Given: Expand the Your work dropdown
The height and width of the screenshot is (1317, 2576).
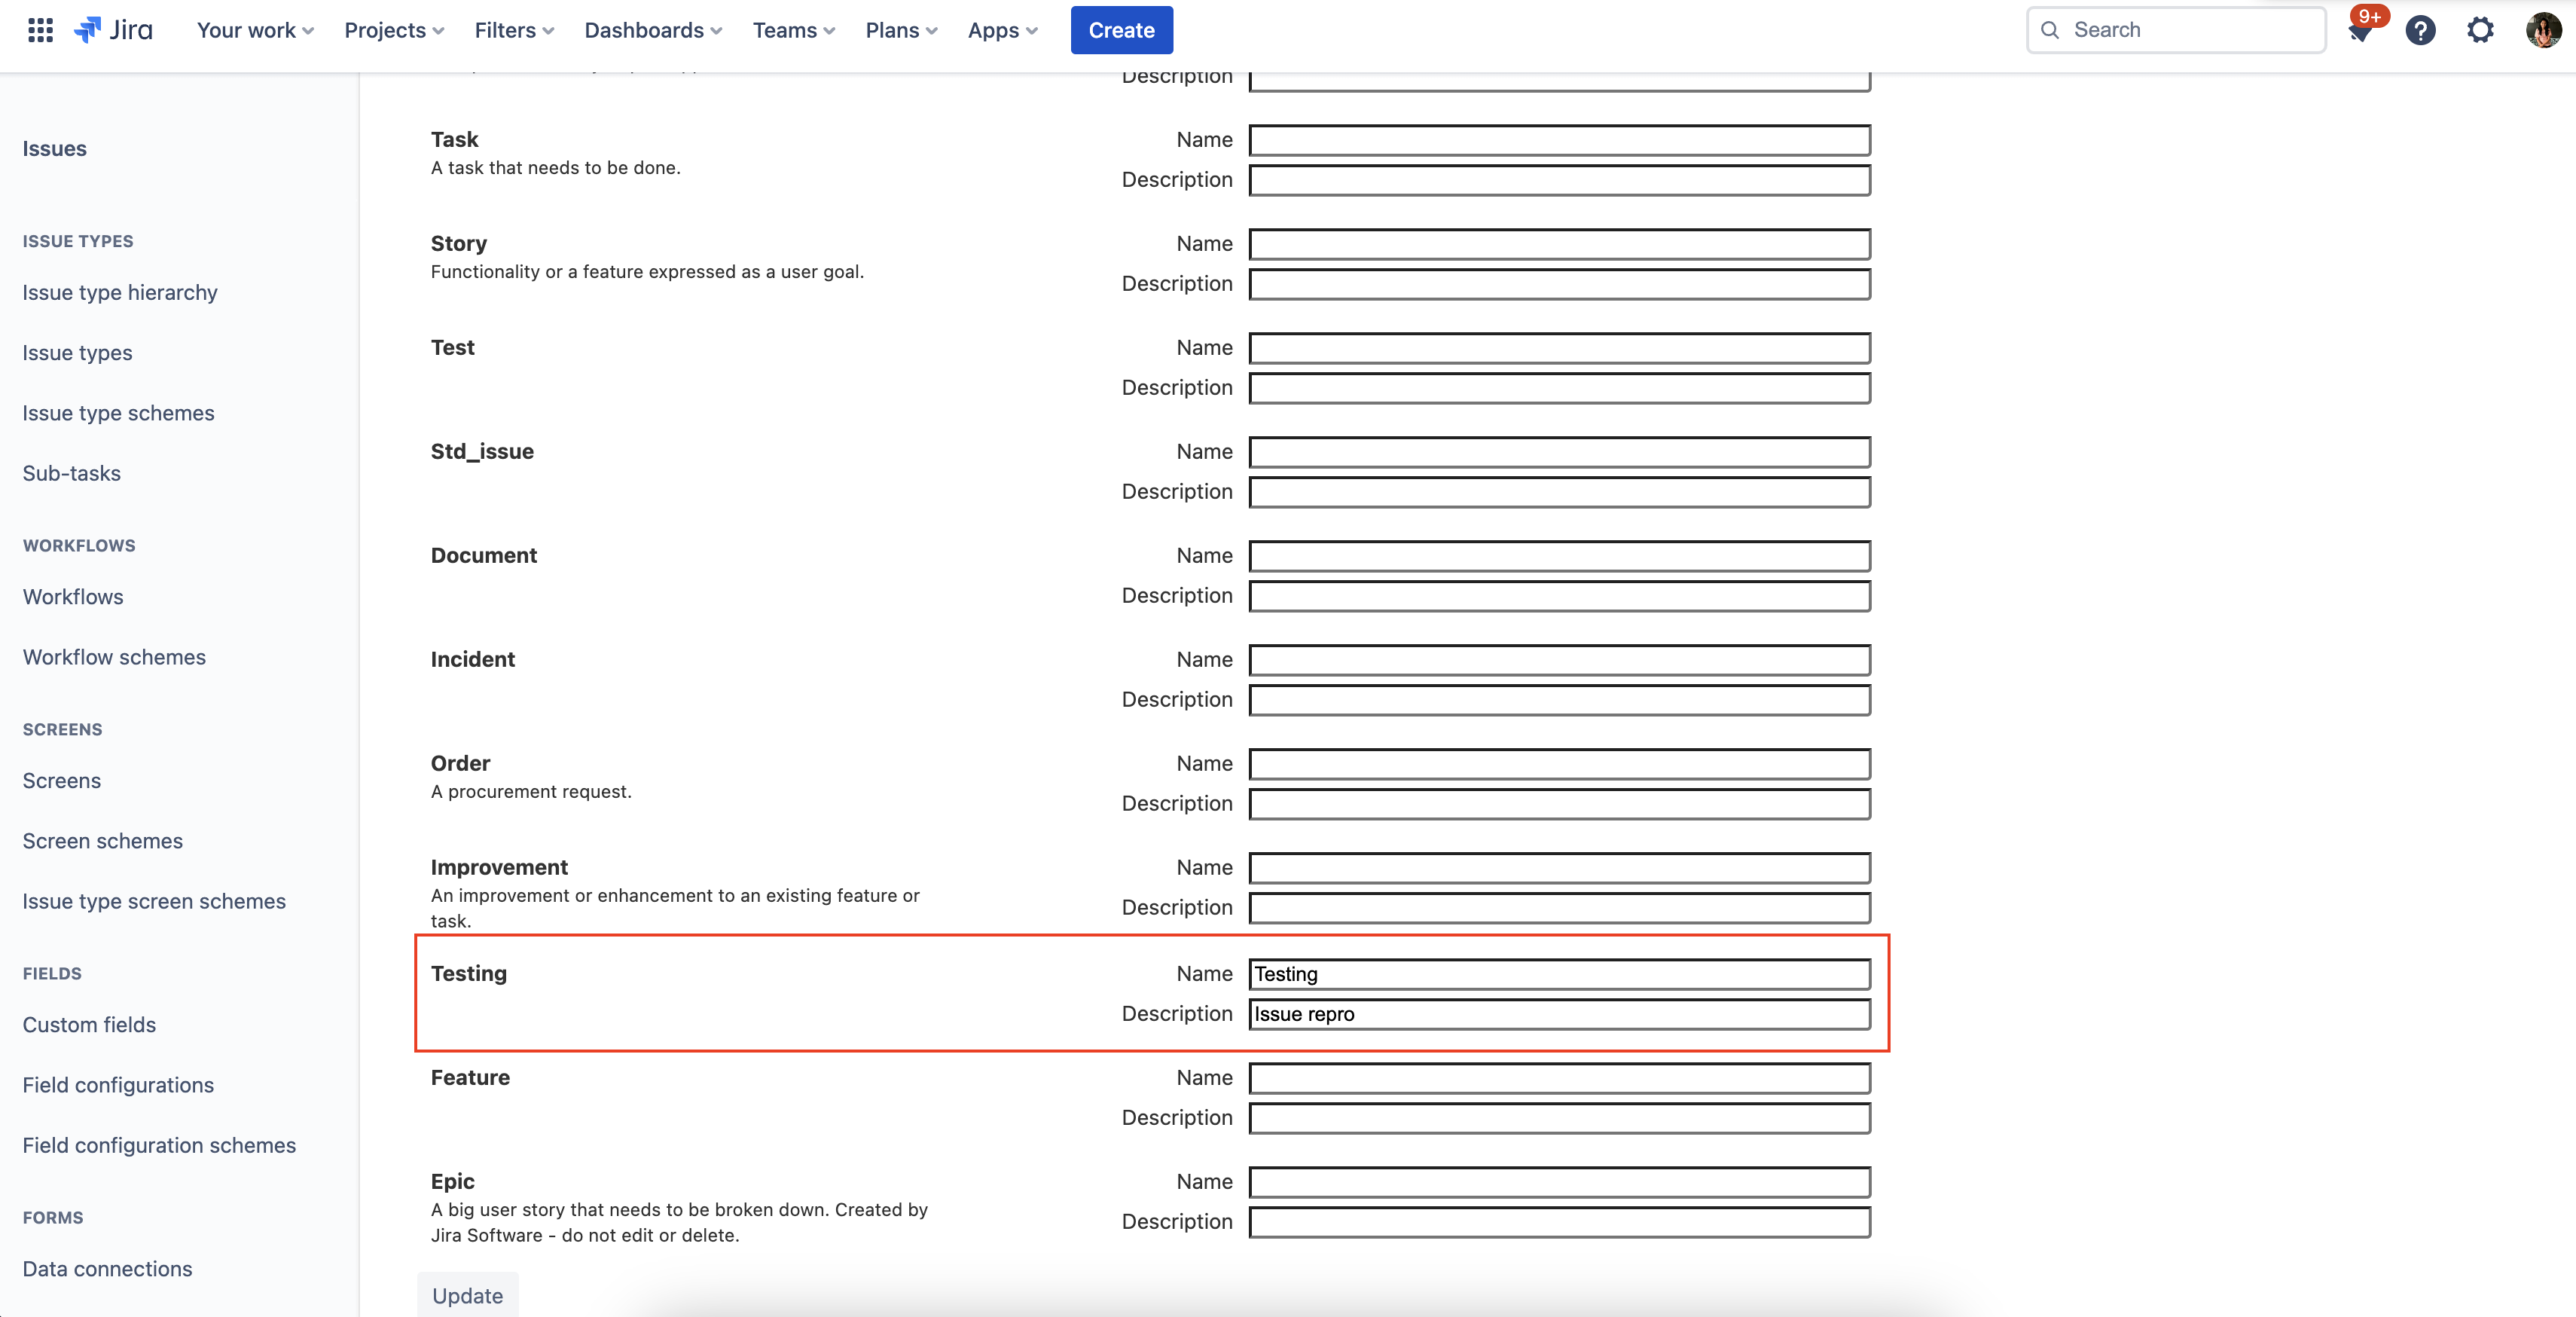Looking at the screenshot, I should click(x=255, y=30).
